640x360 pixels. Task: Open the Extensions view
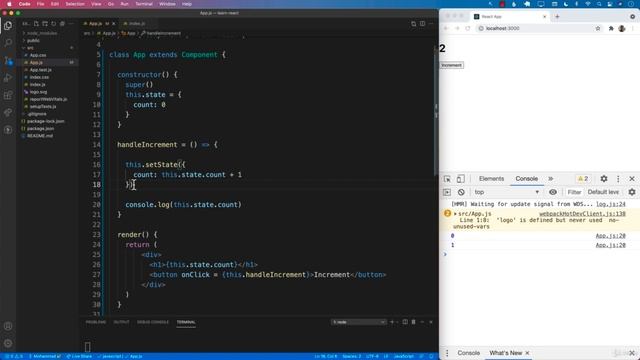point(8,96)
